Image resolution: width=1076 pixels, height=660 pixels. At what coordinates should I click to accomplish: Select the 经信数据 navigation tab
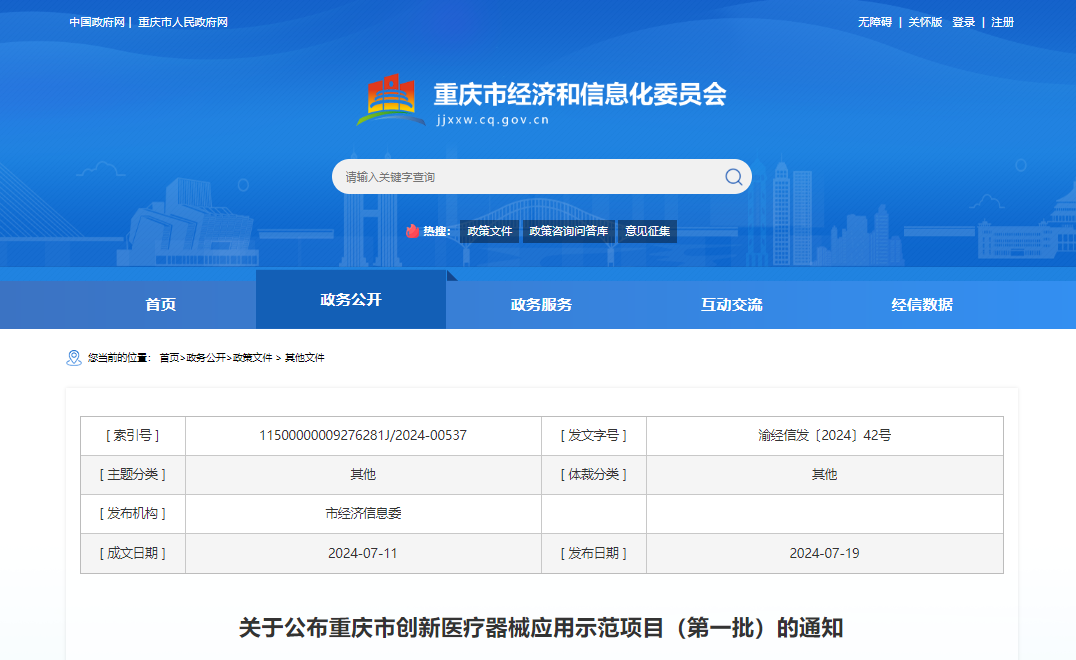[922, 305]
